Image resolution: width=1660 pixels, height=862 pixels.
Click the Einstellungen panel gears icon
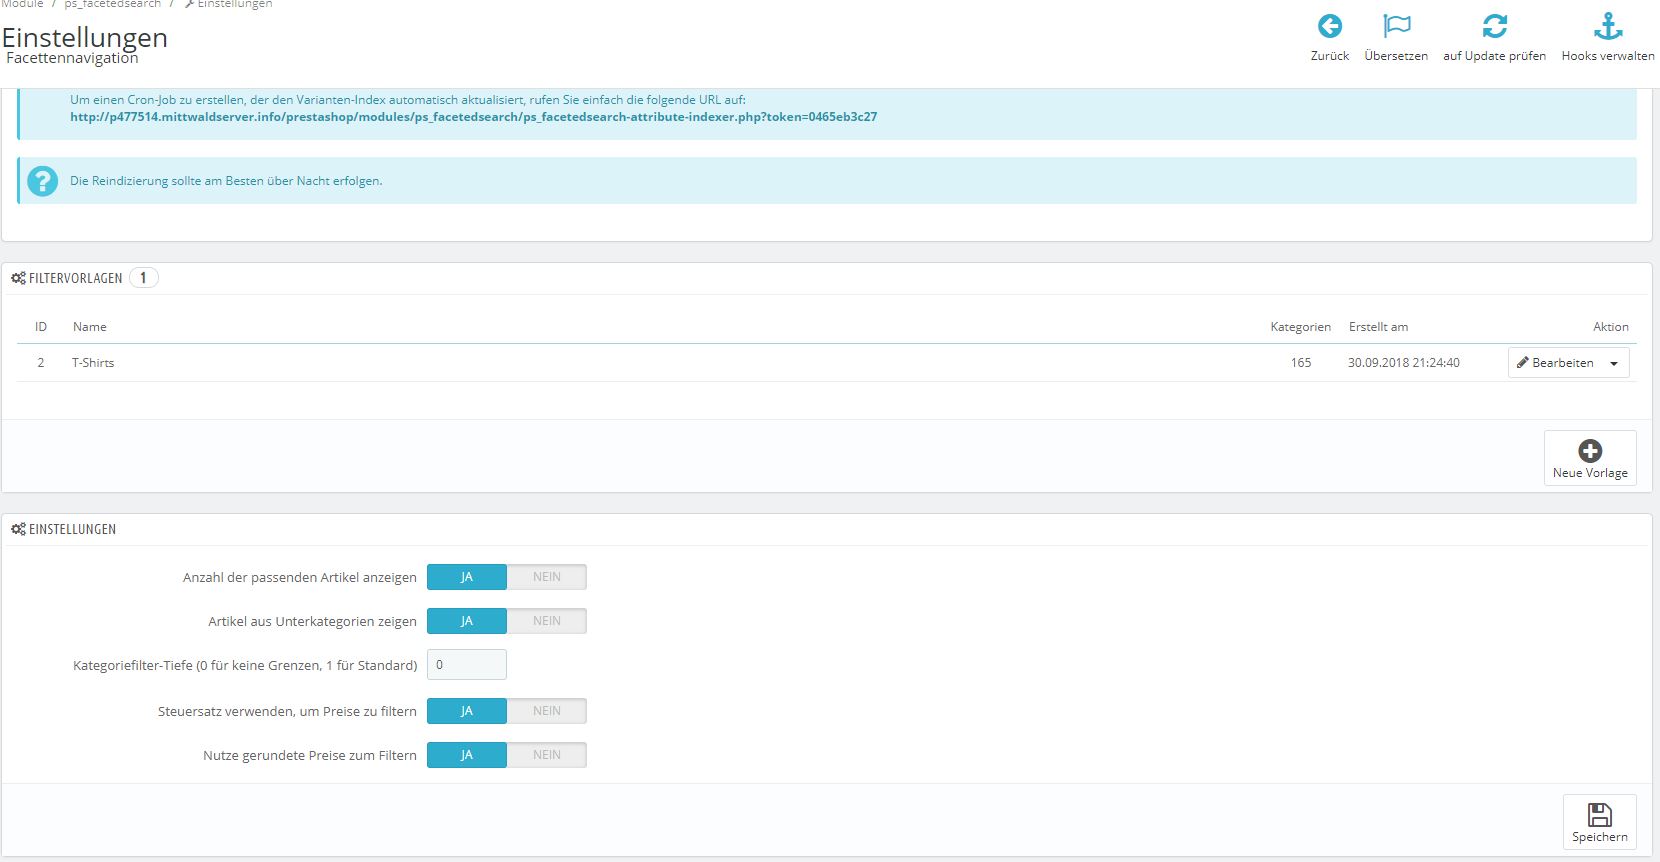[x=19, y=529]
